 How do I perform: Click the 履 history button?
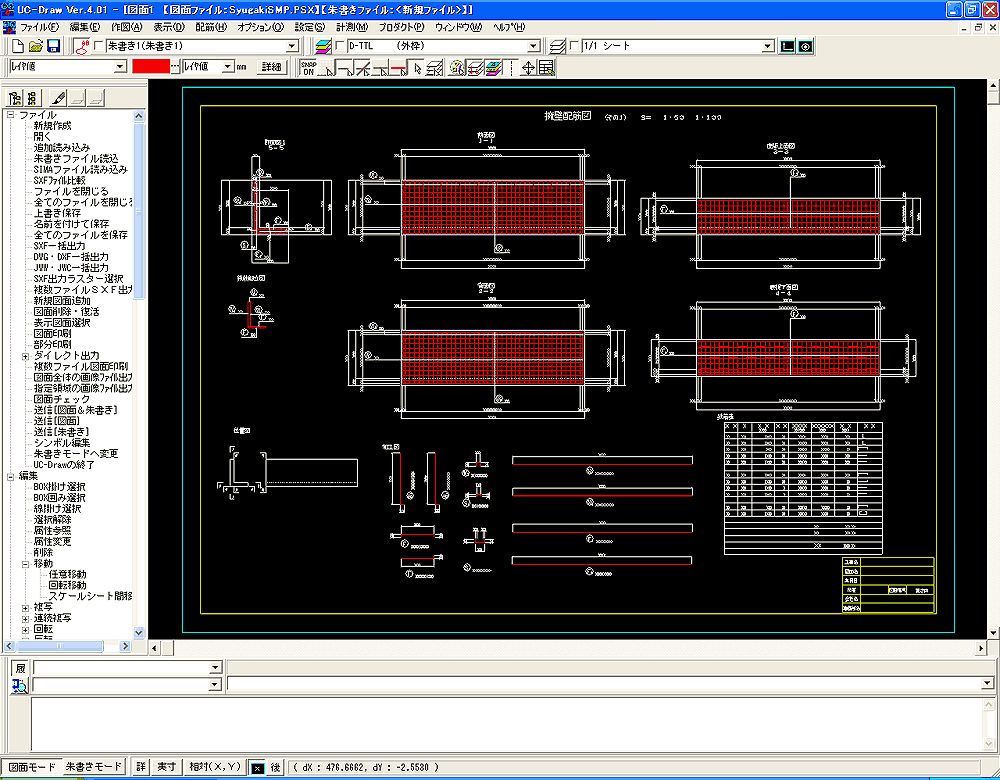tap(20, 668)
